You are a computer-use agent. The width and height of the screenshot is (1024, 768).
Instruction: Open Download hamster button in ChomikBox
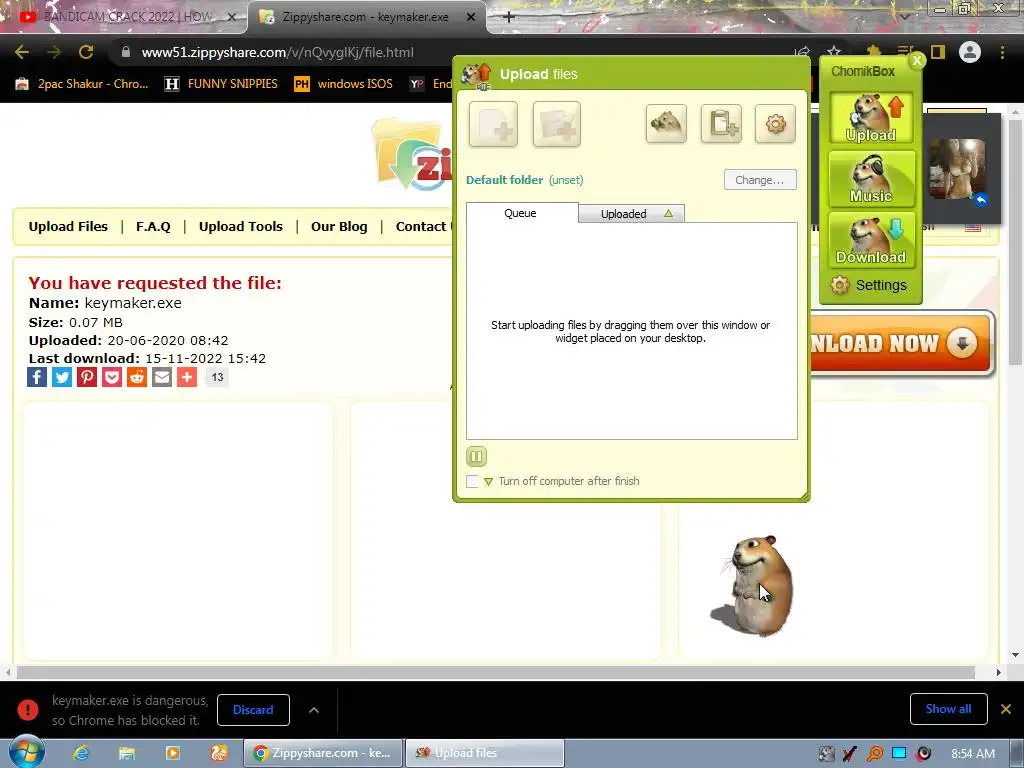[871, 240]
